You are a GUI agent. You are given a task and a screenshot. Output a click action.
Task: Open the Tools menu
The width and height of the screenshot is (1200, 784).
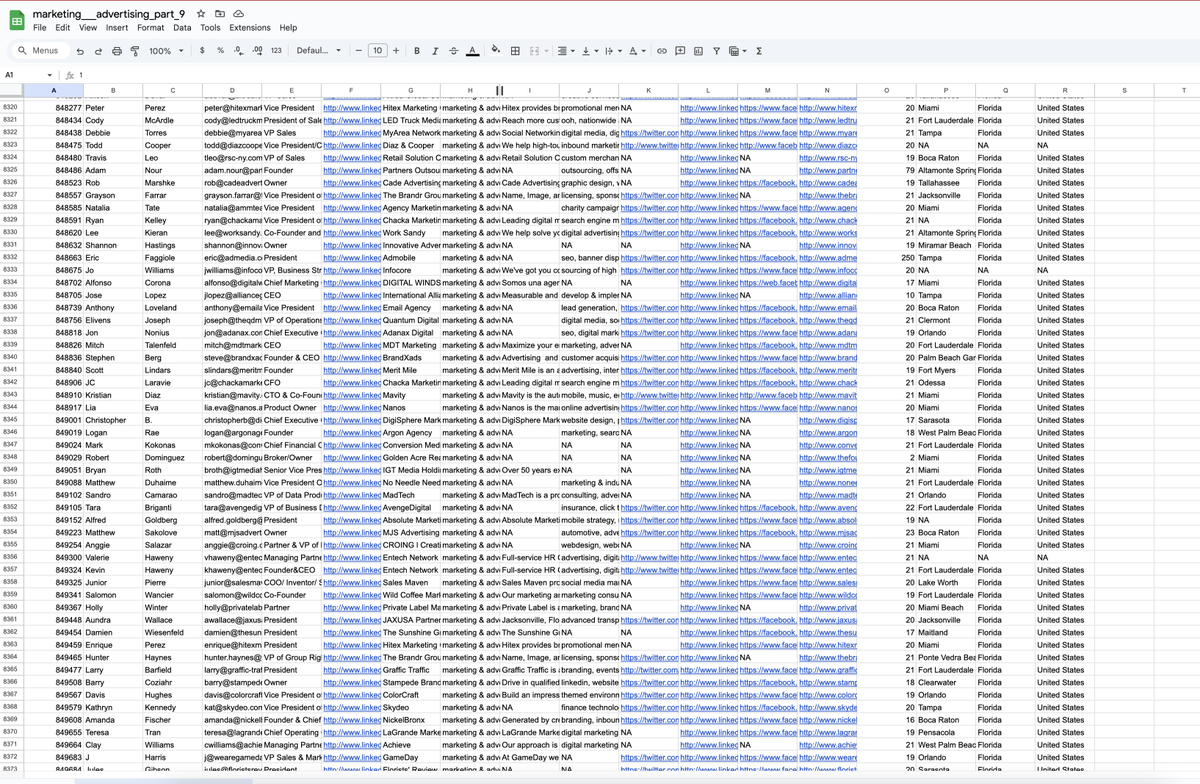pos(210,28)
